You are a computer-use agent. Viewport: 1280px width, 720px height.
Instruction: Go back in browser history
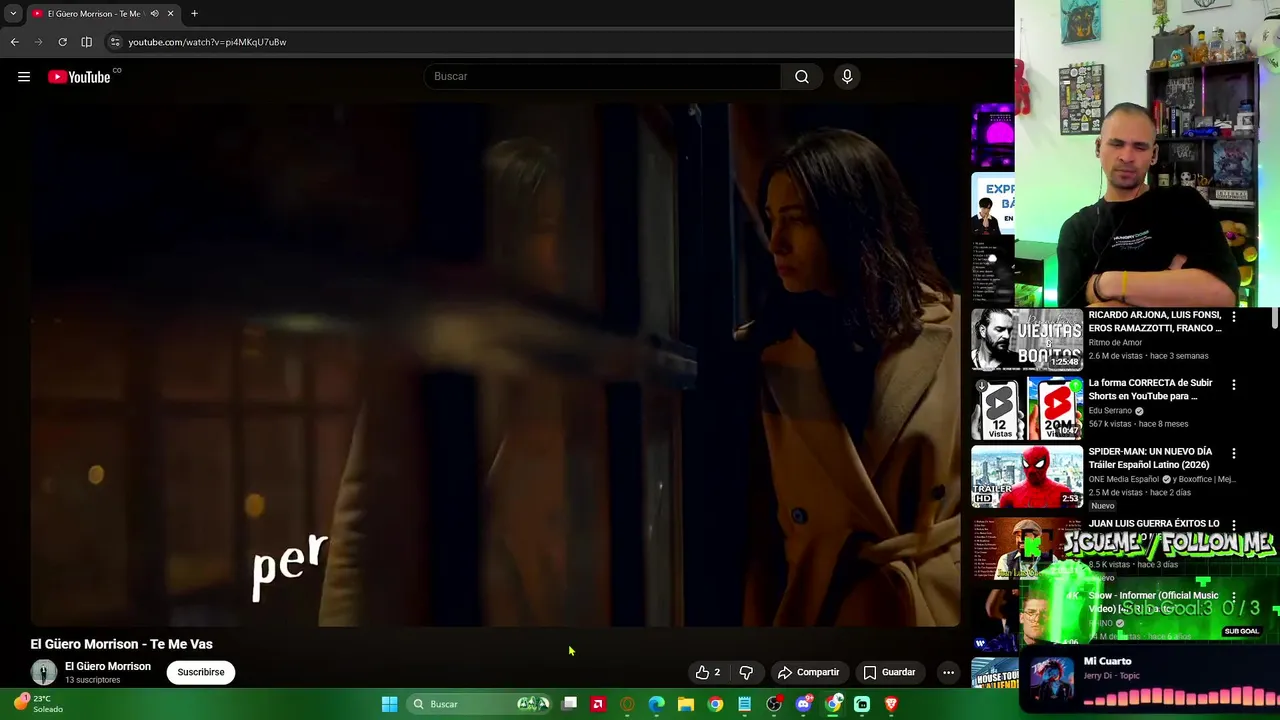pos(14,42)
